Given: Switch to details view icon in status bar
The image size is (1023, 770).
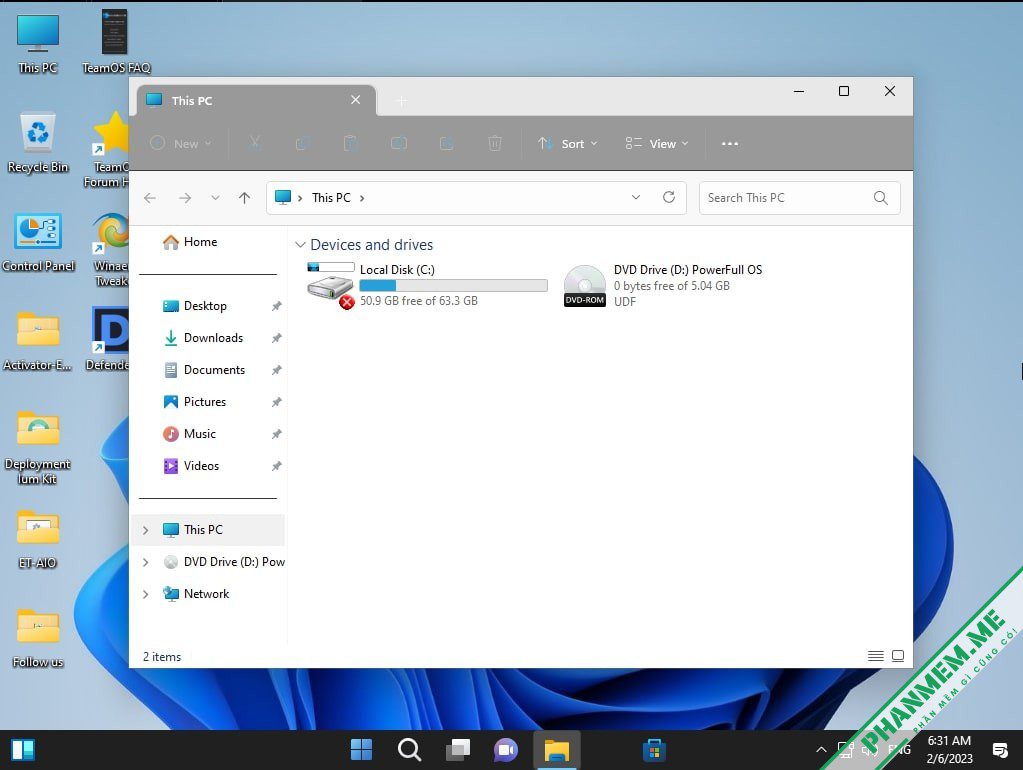Looking at the screenshot, I should tap(876, 656).
